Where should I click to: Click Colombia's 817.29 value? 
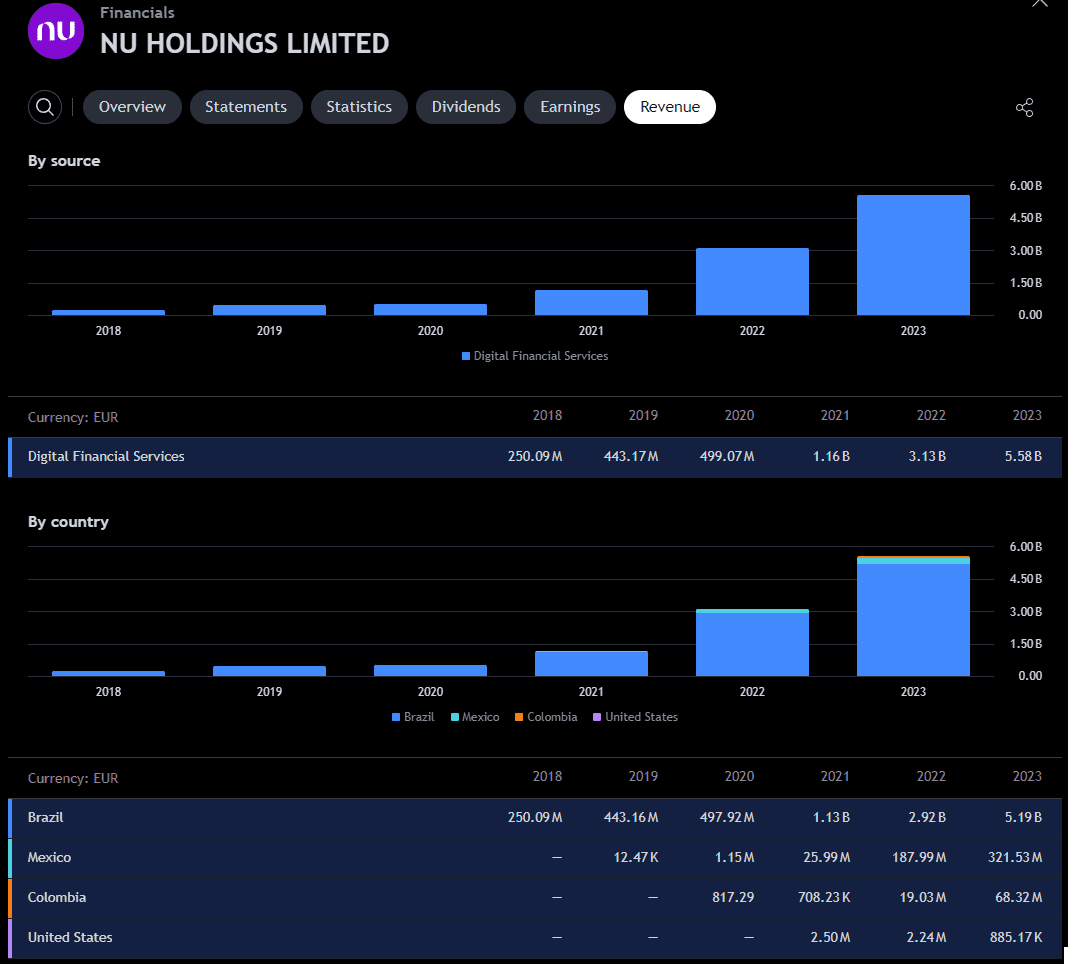(733, 897)
